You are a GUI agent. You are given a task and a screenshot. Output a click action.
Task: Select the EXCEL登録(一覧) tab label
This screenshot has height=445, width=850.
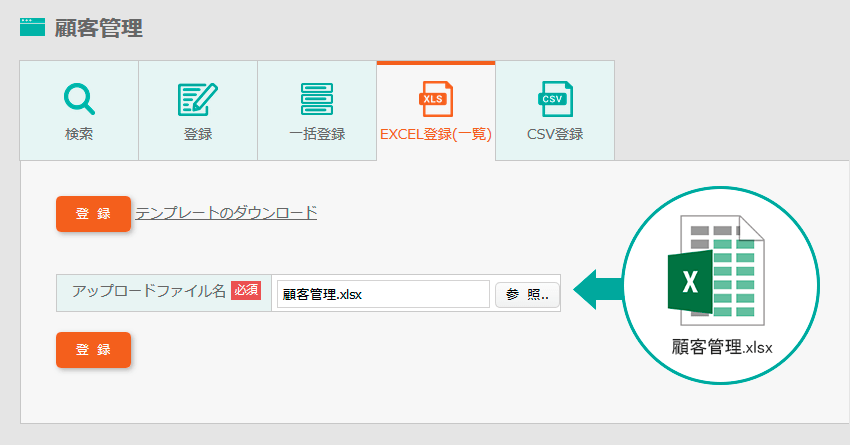click(x=436, y=134)
